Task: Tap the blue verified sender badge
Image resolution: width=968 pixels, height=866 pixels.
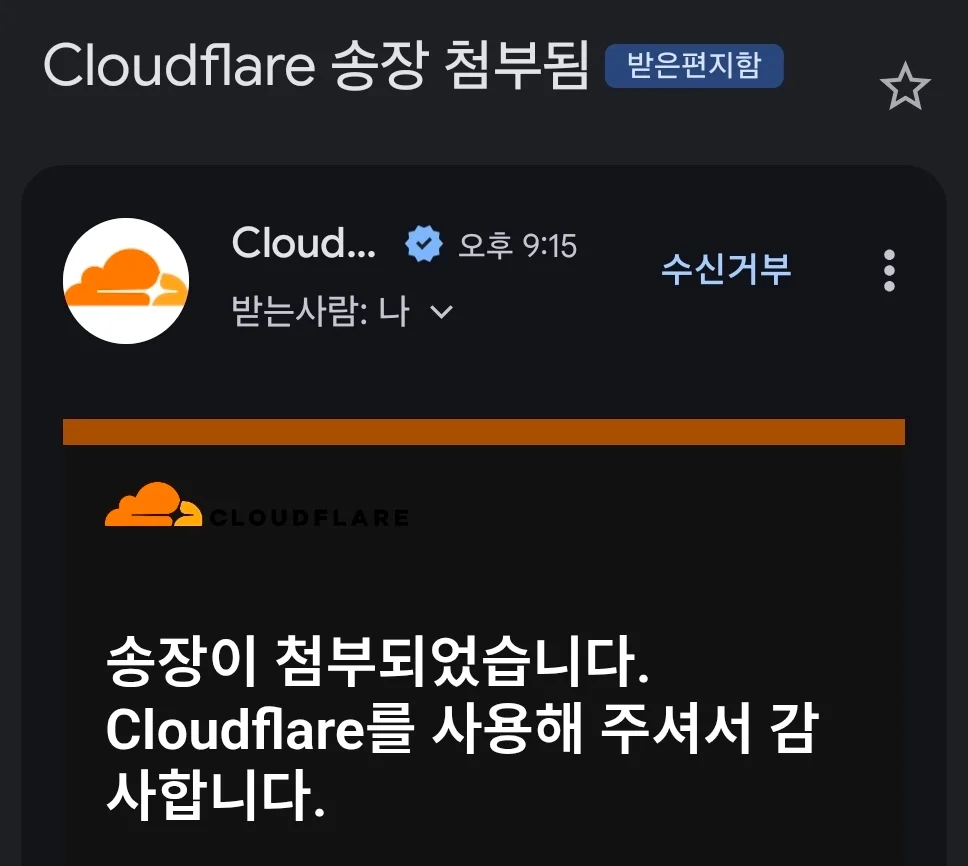Action: pyautogui.click(x=424, y=244)
